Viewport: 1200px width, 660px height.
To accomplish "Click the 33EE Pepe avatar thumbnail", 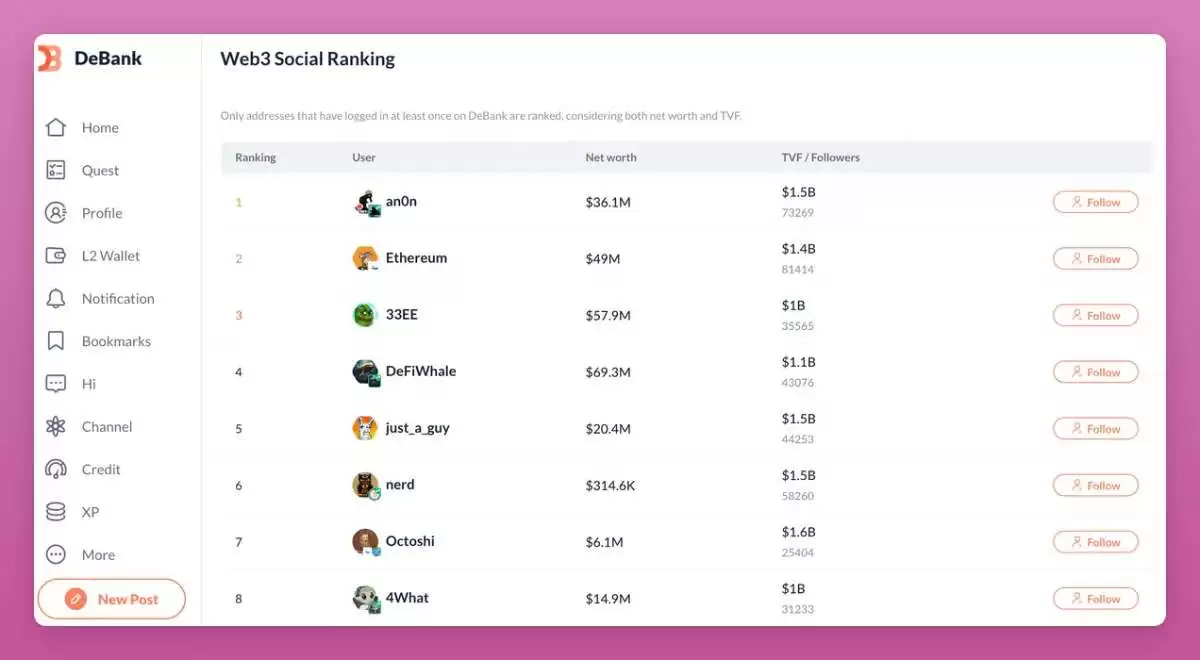I will [x=364, y=315].
